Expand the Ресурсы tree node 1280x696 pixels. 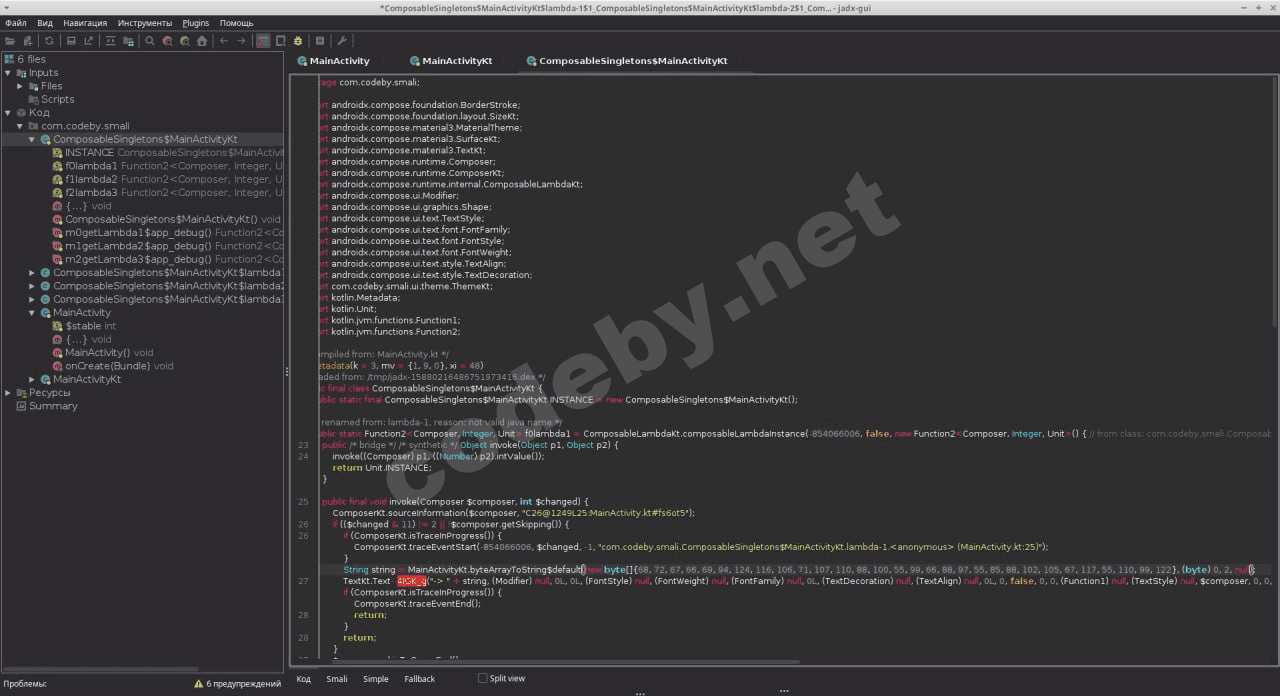tap(8, 393)
